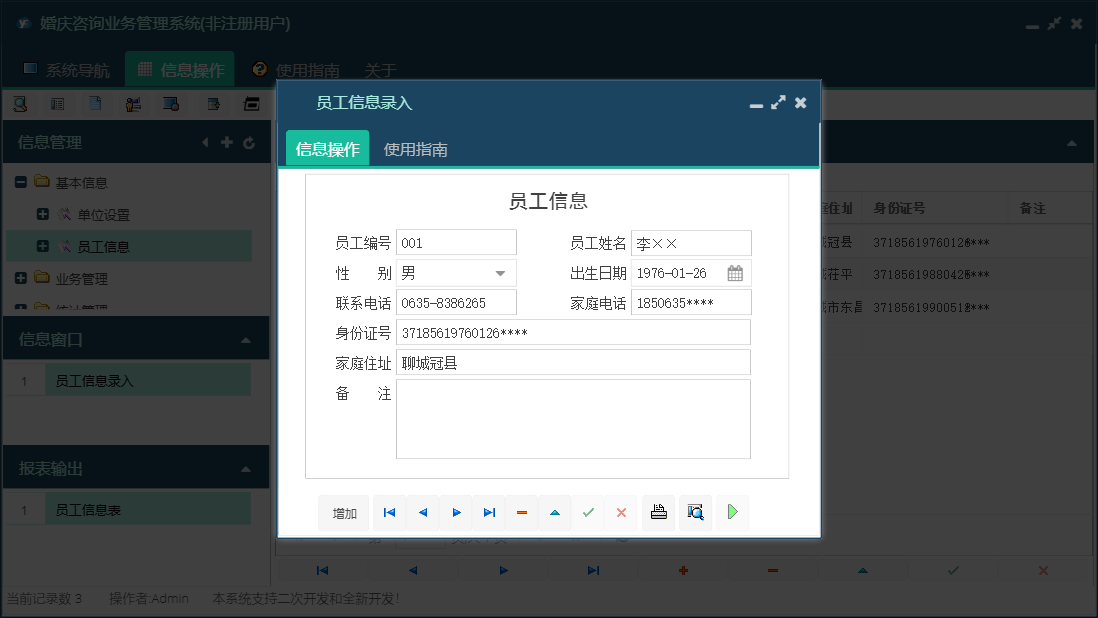The height and width of the screenshot is (618, 1098).
Task: Open the 关于 menu item
Action: (379, 70)
